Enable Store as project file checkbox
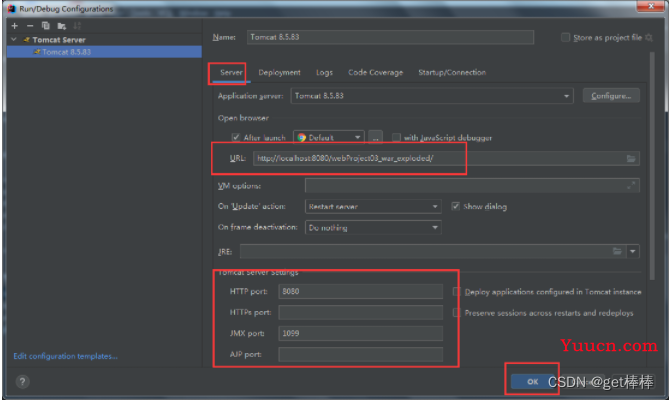 point(565,38)
